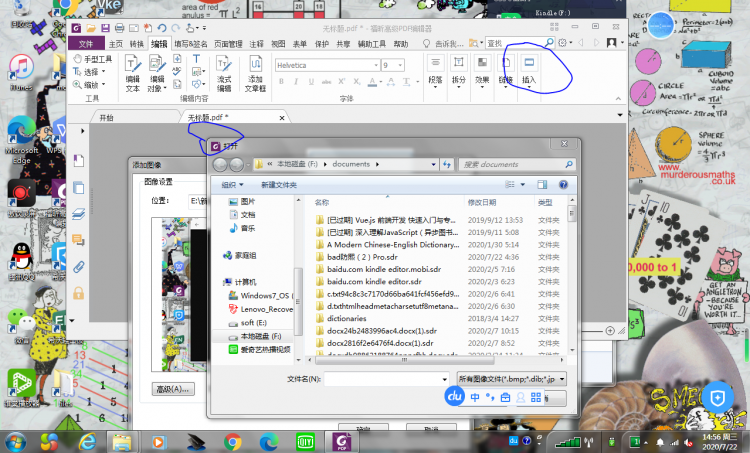Switch to 注释 comment ribbon tab

click(x=256, y=44)
